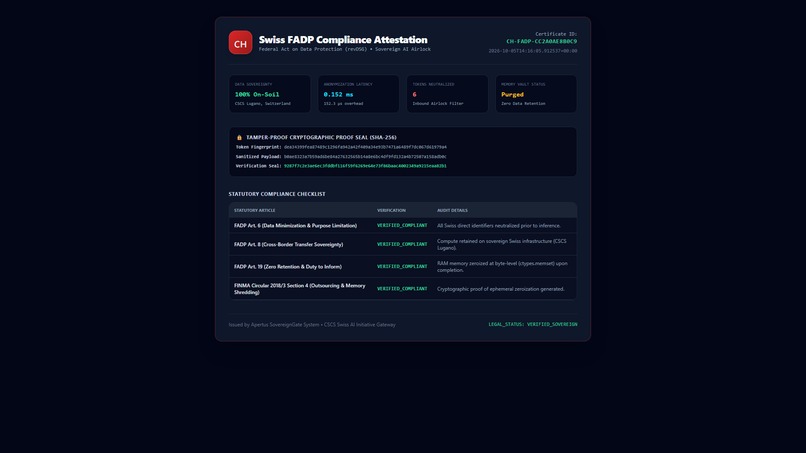Viewport: 806px width, 453px height.
Task: Click the overhead note under the latency value
Action: 343,103
